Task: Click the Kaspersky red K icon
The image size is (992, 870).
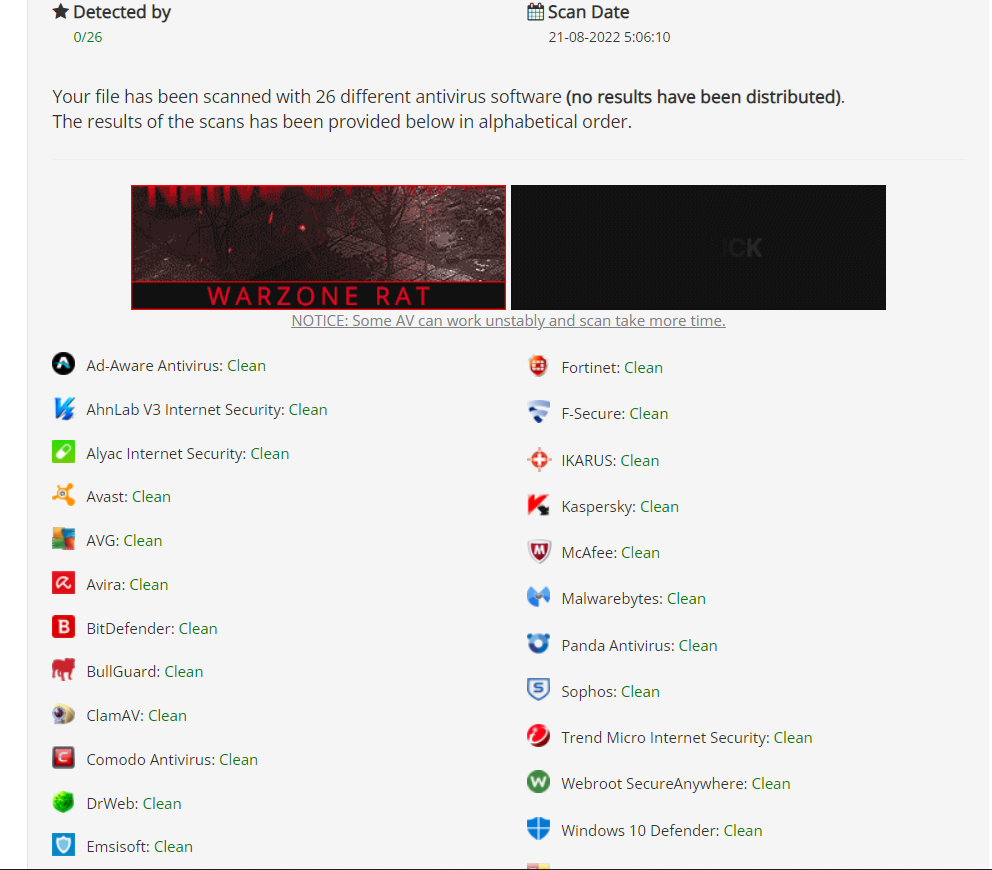Action: (538, 505)
